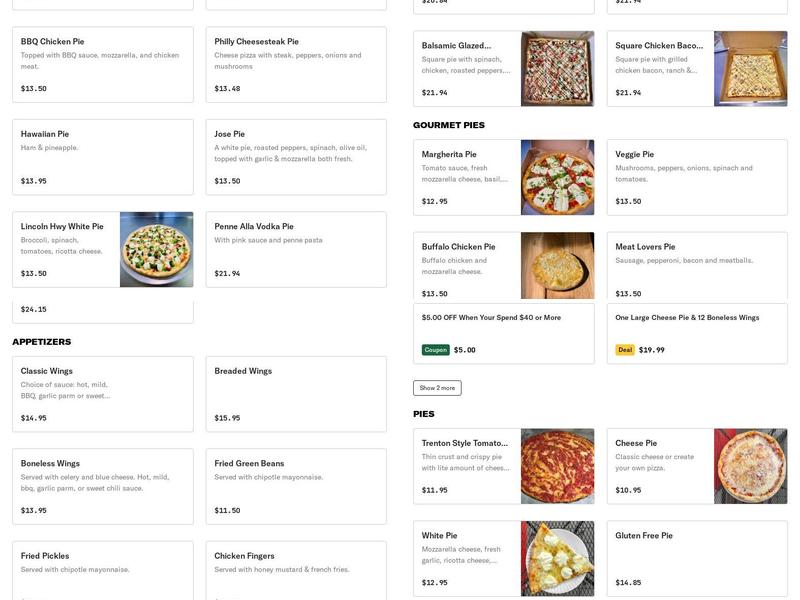The image size is (800, 600).
Task: Select the Fried Pickles appetizer
Action: (x=100, y=570)
